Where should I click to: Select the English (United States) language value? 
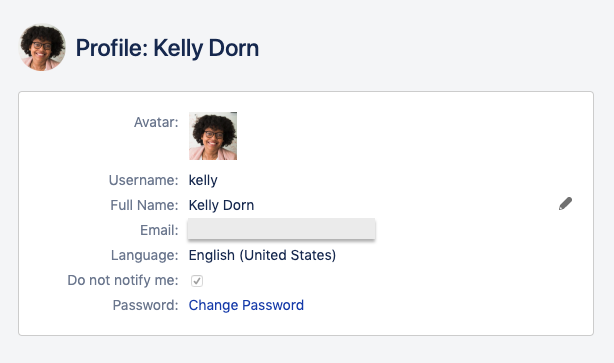click(x=262, y=255)
